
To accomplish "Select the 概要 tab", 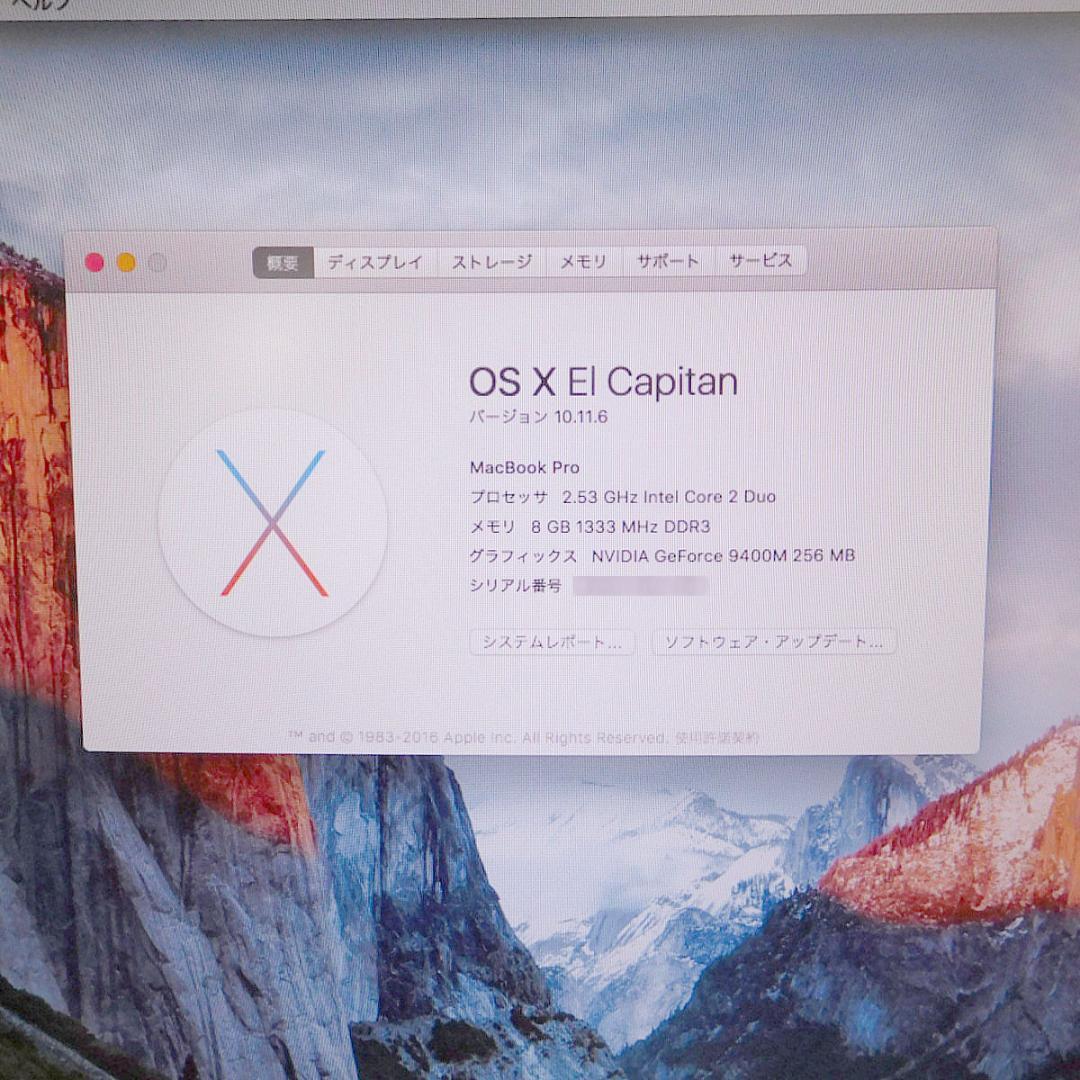I will 283,262.
